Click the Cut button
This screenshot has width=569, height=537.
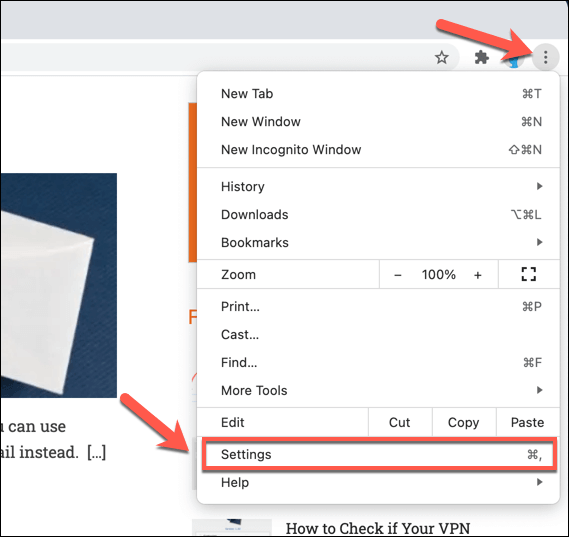400,422
